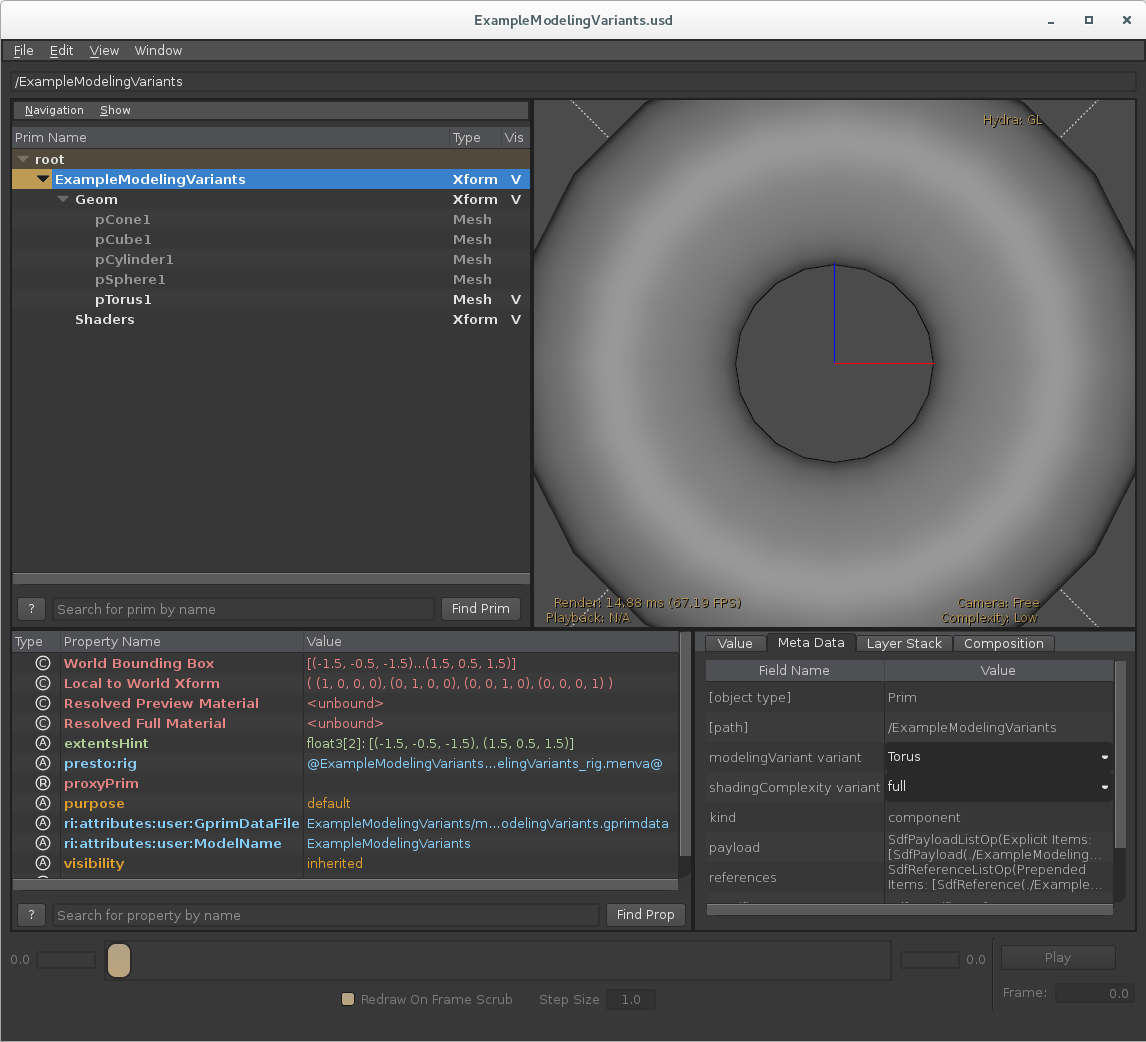Click the attribute type icon beside extentsHint

click(x=42, y=743)
